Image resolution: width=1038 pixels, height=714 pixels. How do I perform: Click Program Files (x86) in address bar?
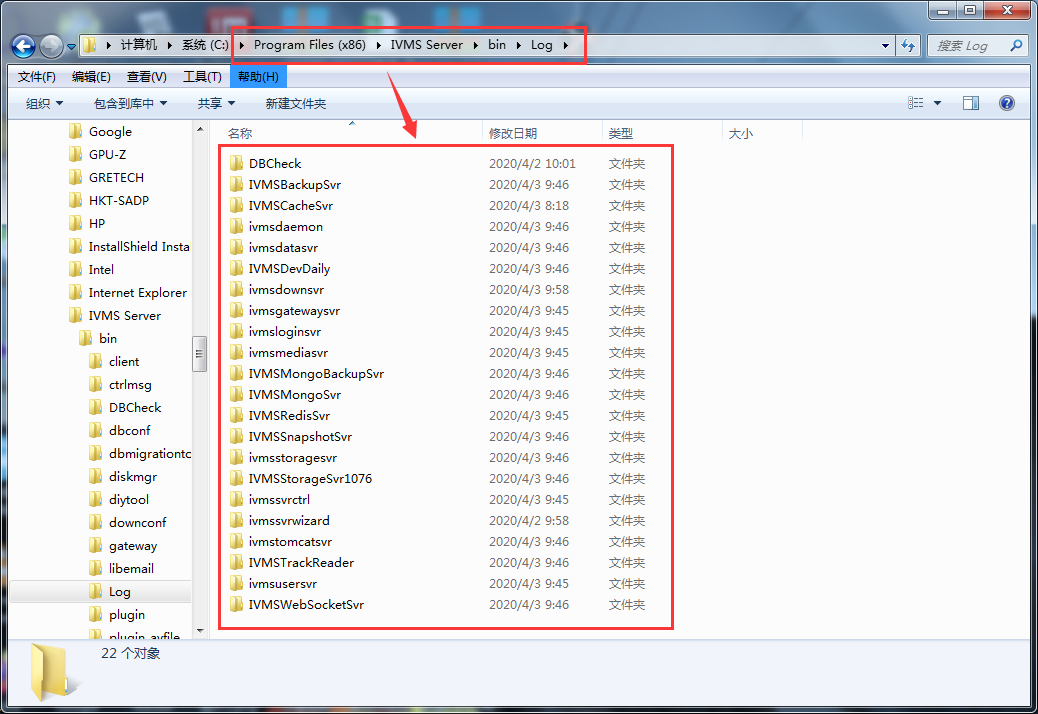click(x=310, y=45)
